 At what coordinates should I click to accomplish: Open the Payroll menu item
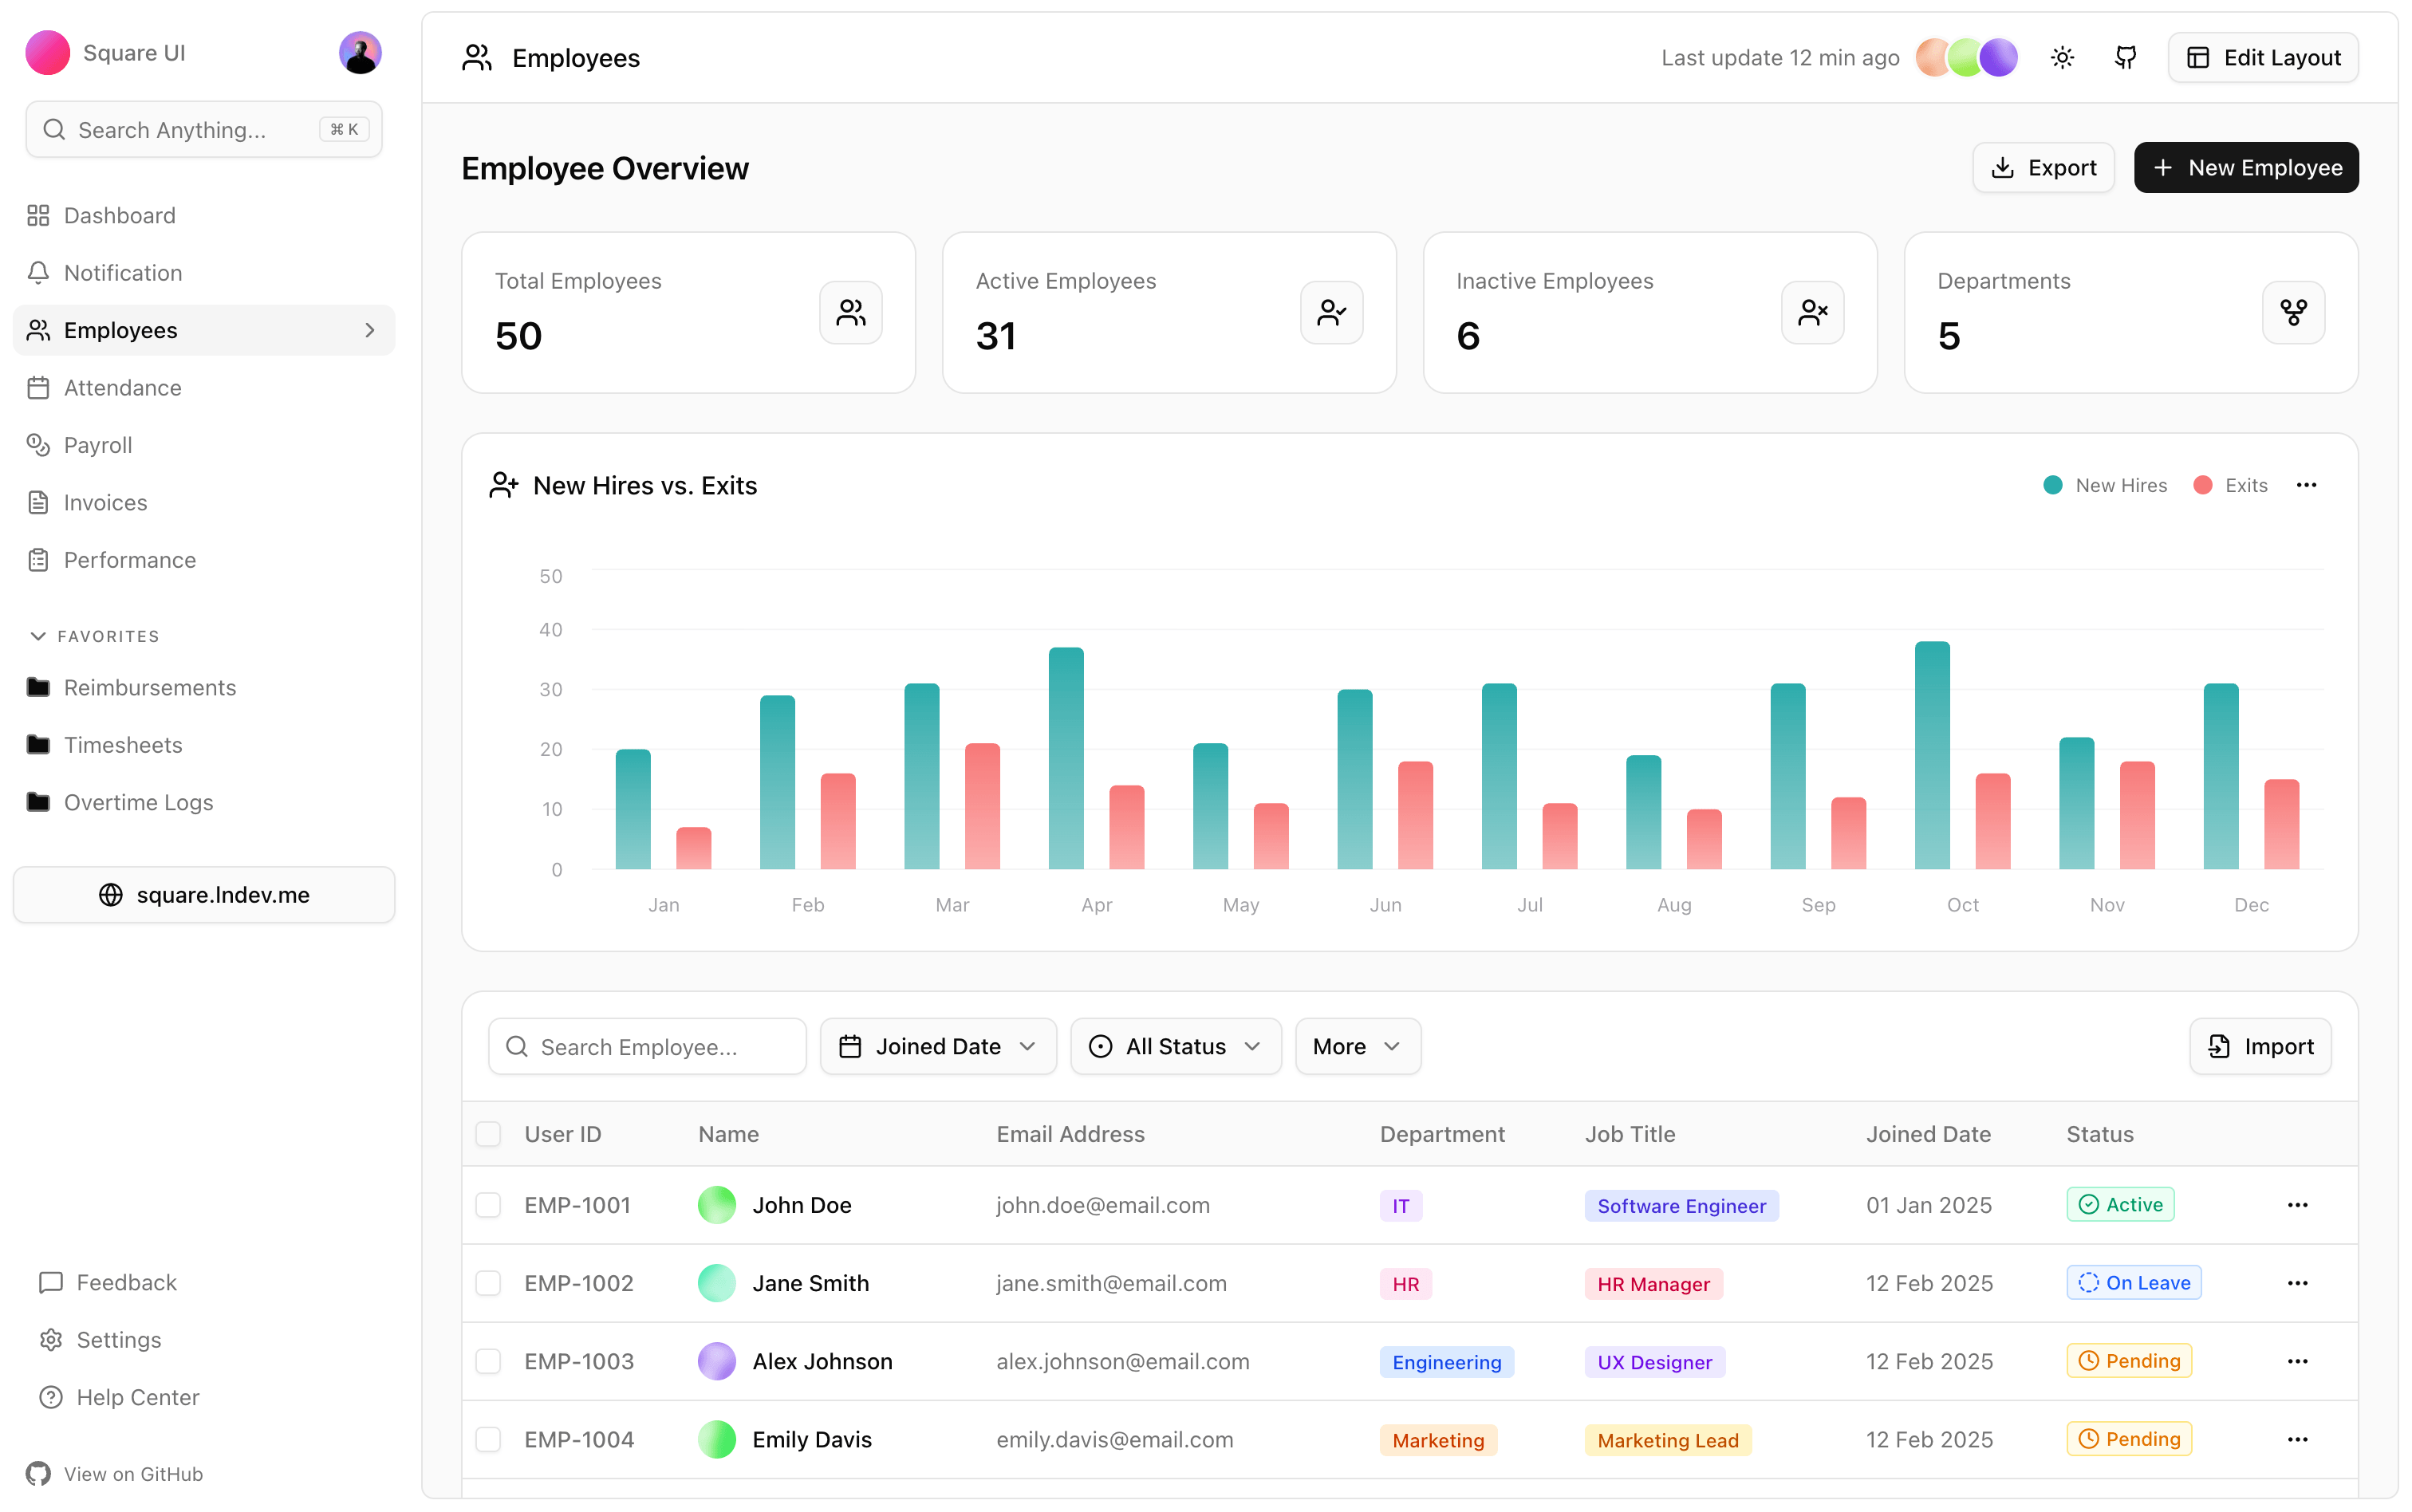[98, 445]
